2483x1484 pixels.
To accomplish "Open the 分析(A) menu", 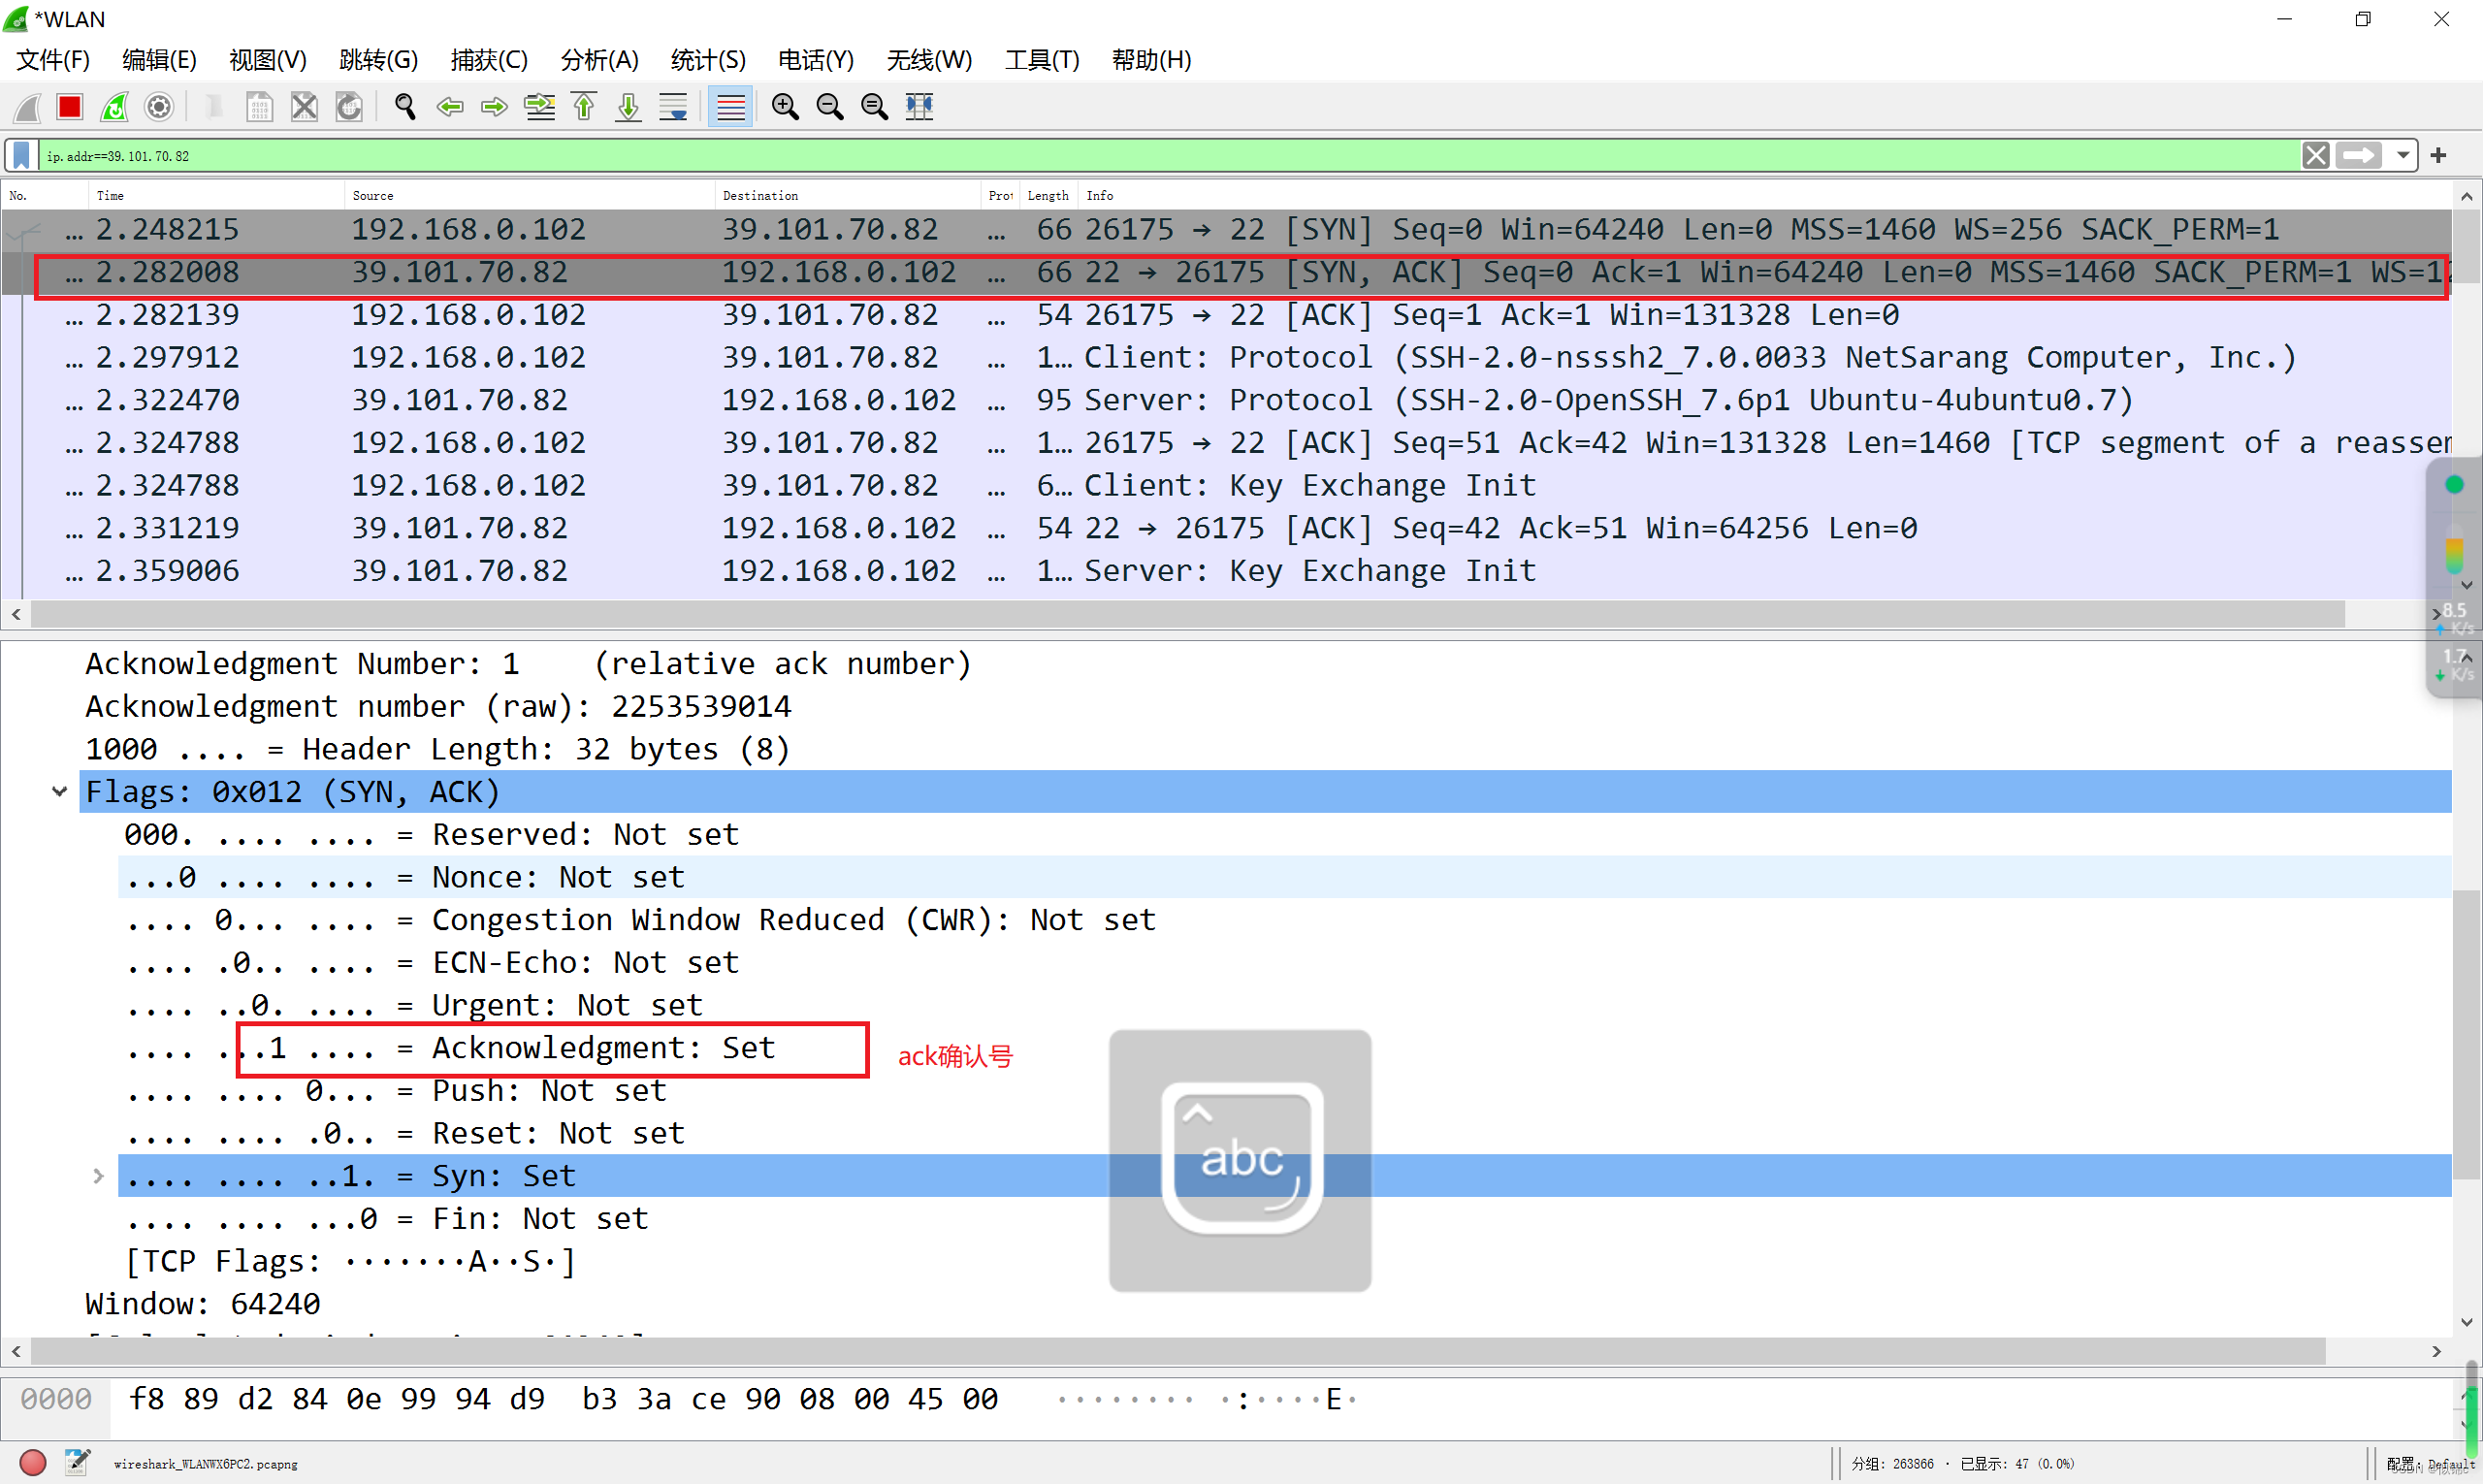I will [599, 60].
